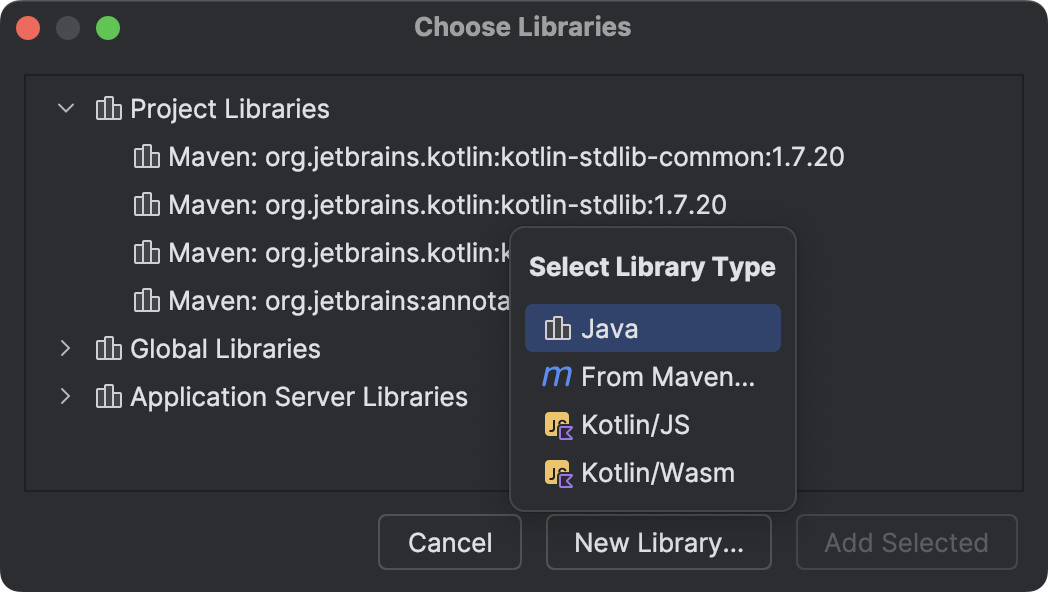Click the library icon beside Global Libraries

click(x=108, y=349)
